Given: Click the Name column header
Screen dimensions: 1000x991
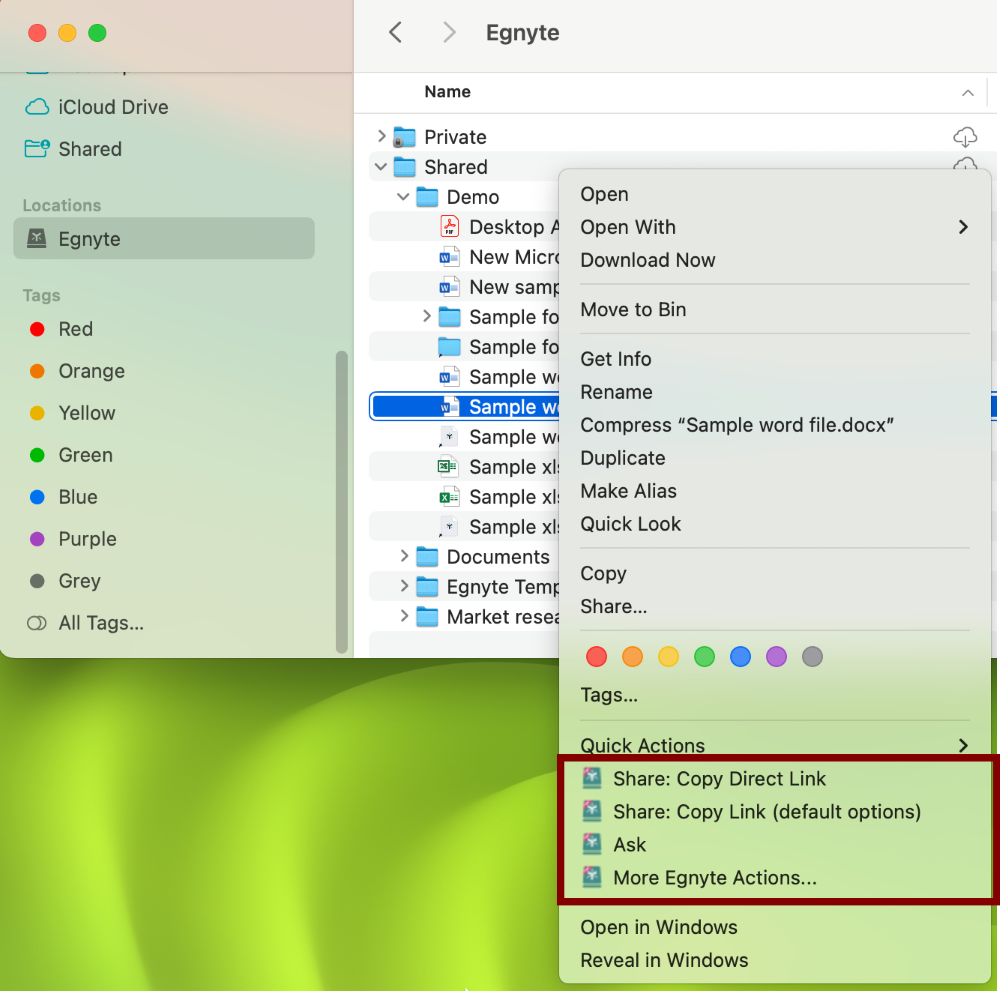Looking at the screenshot, I should [447, 92].
